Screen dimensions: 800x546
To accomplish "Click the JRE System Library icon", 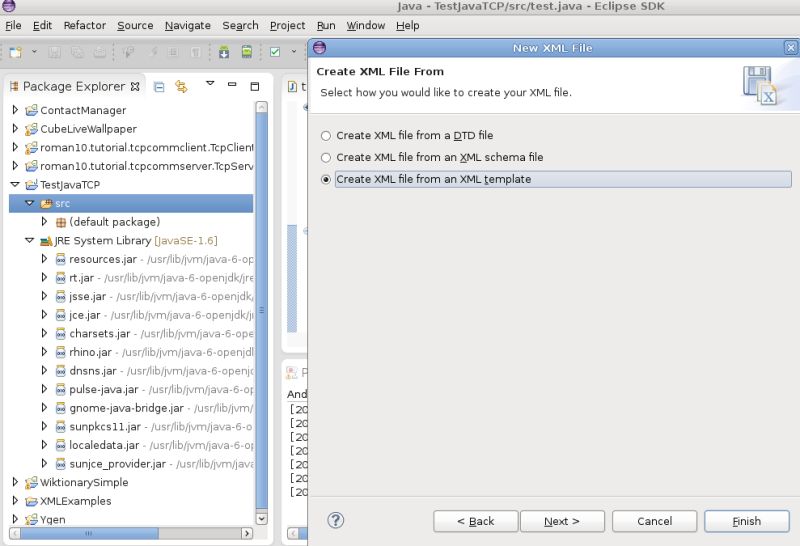I will tap(46, 241).
